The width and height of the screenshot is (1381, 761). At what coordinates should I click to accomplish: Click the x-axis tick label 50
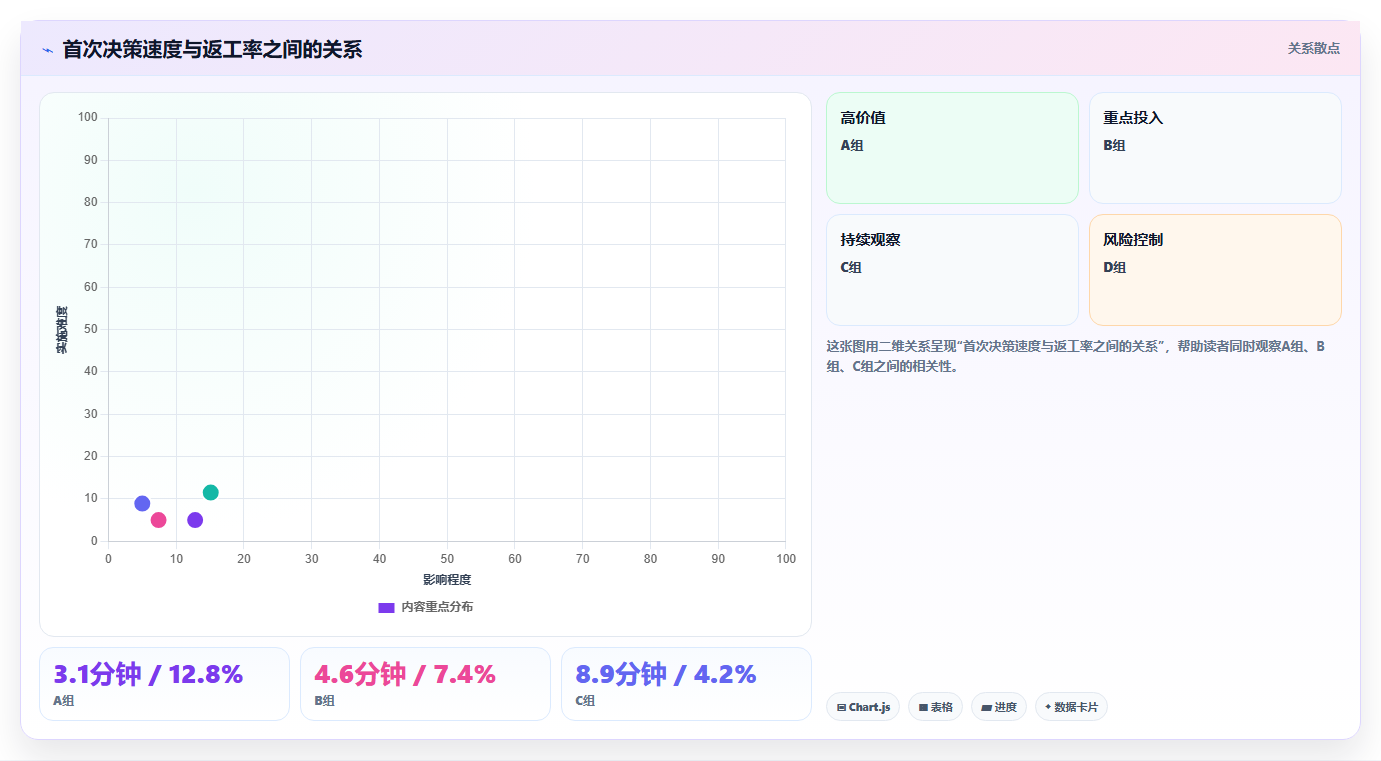pos(447,559)
